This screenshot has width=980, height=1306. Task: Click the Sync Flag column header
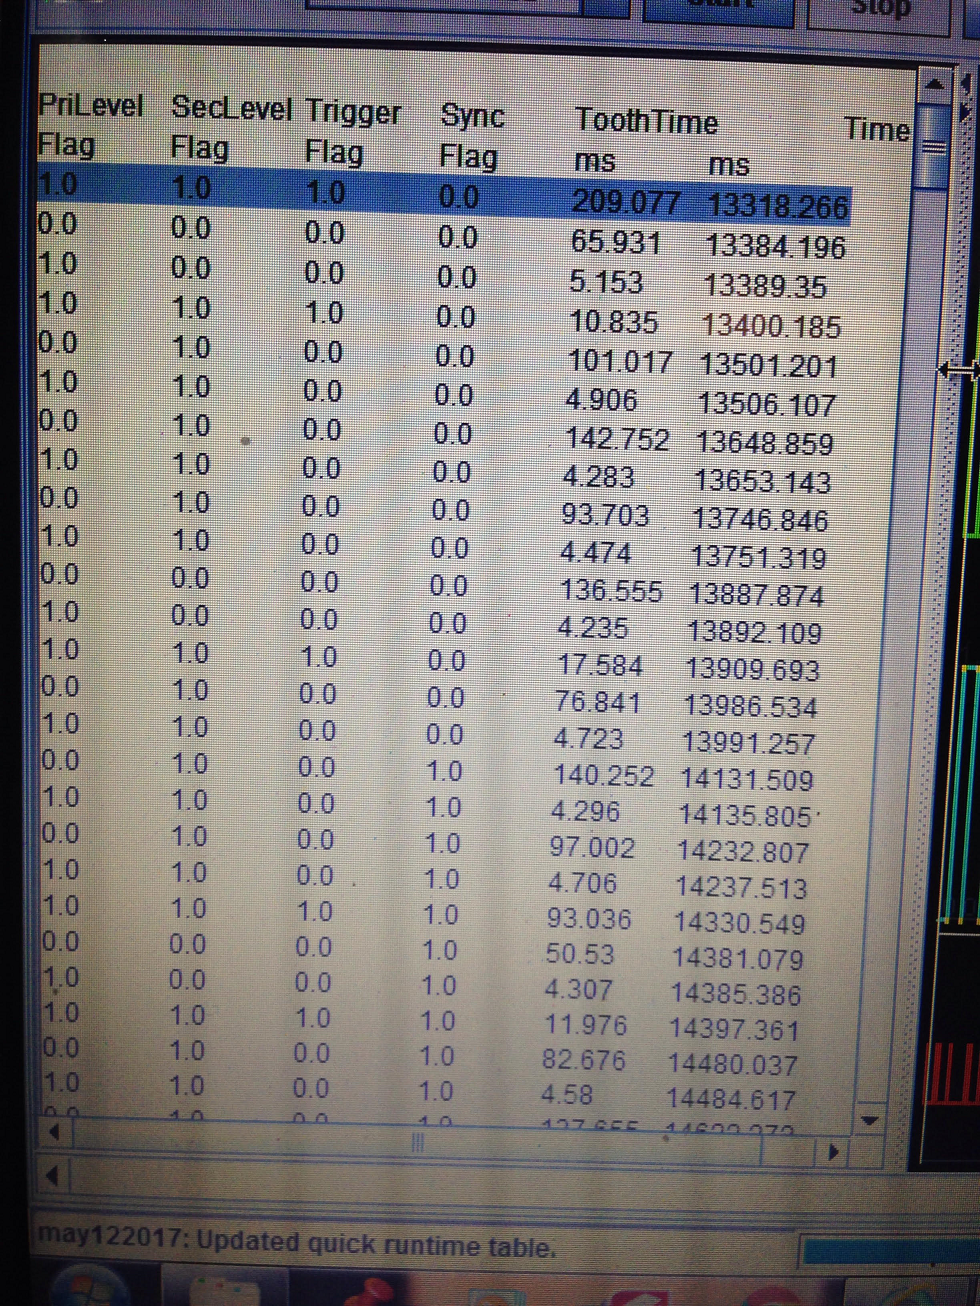click(x=471, y=136)
